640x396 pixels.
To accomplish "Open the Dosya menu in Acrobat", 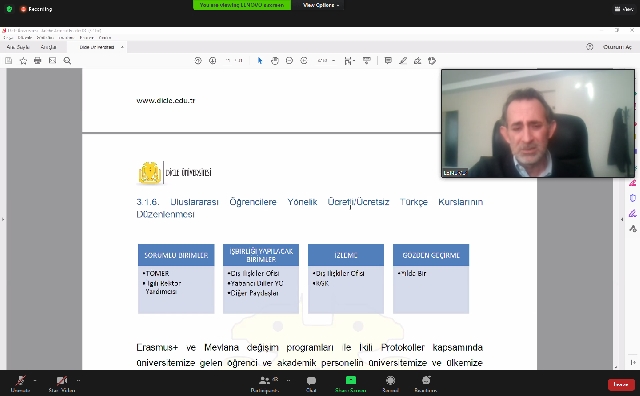I will (x=8, y=38).
